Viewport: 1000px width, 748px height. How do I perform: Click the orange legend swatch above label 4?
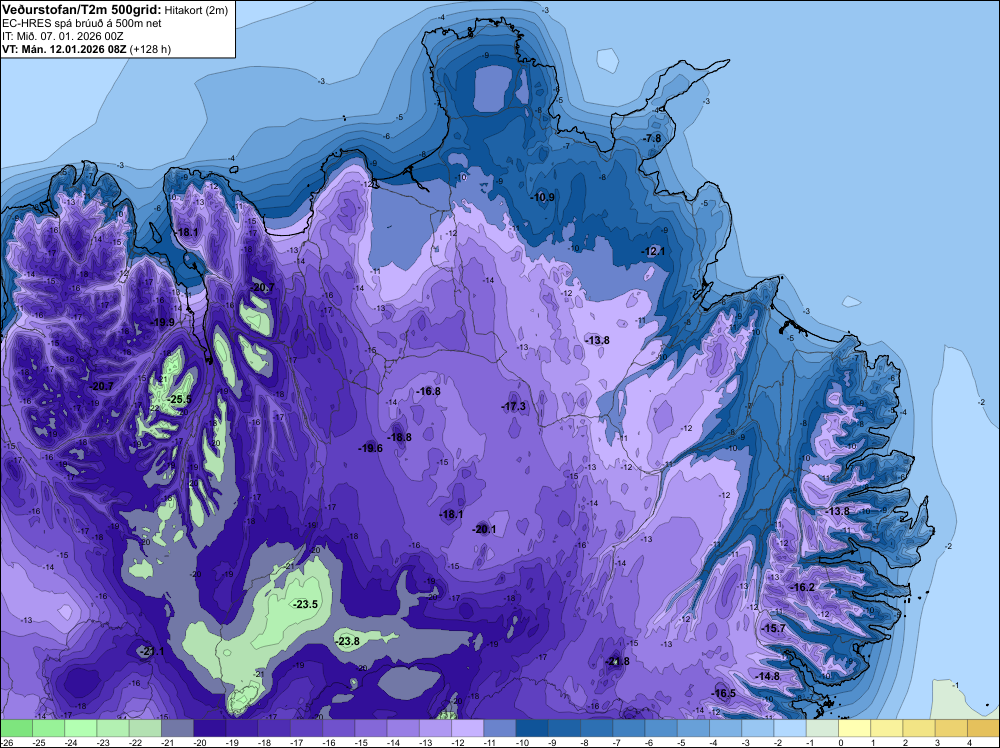(983, 728)
